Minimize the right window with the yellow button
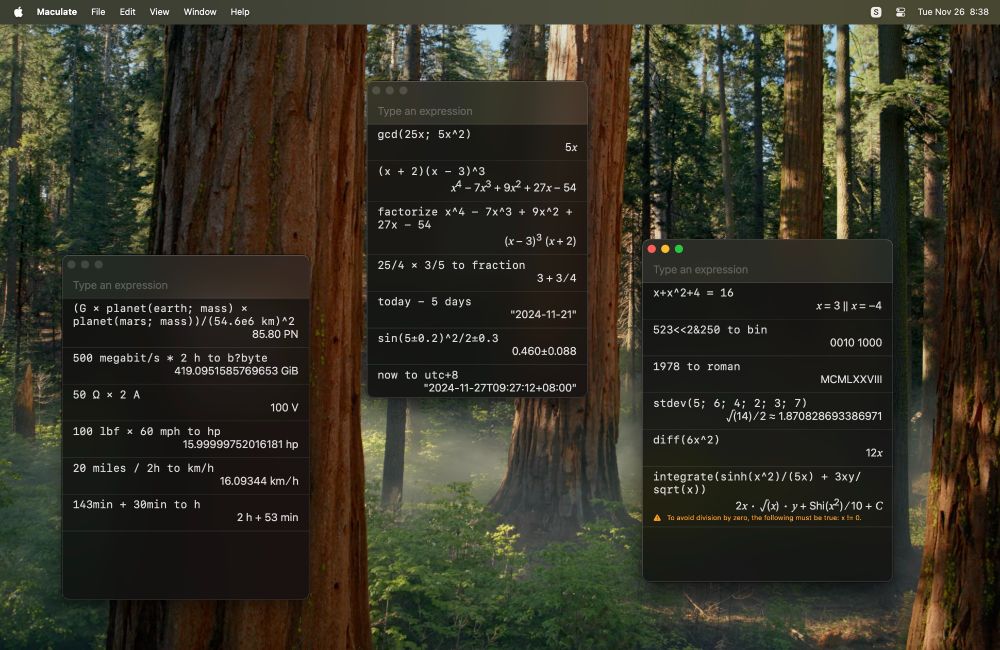 click(665, 249)
